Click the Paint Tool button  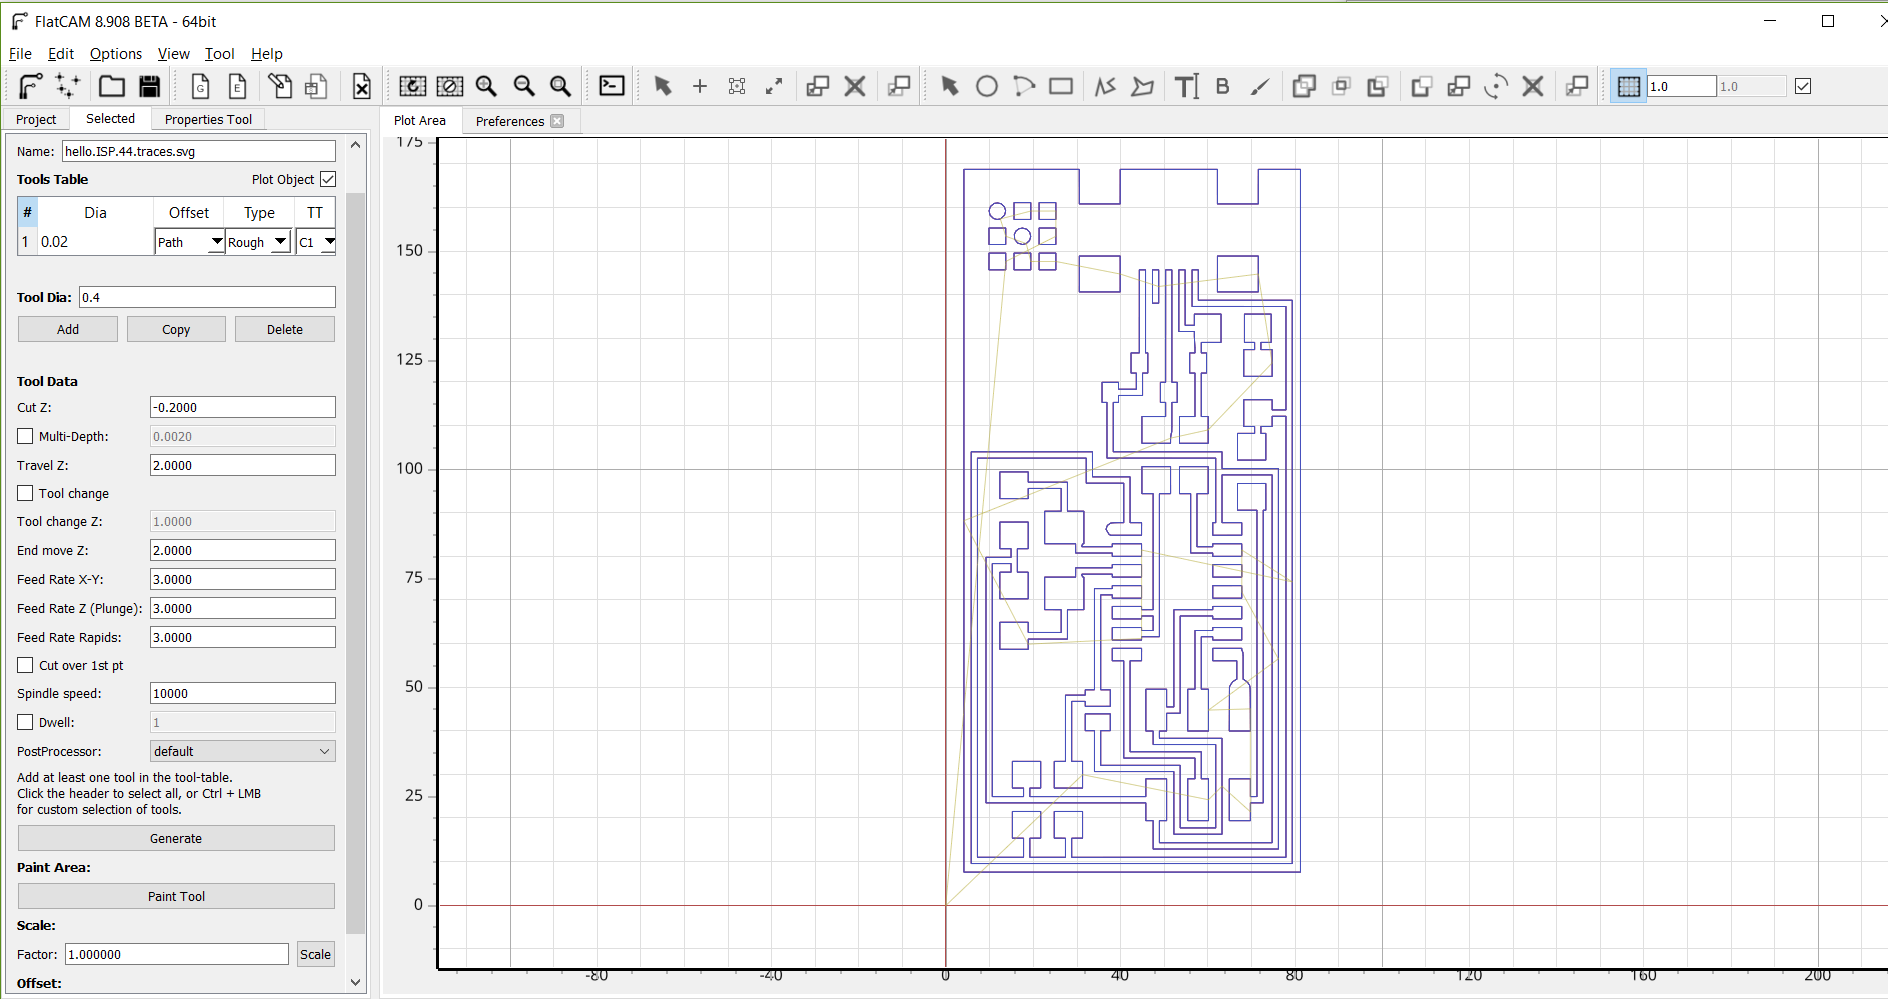click(176, 896)
